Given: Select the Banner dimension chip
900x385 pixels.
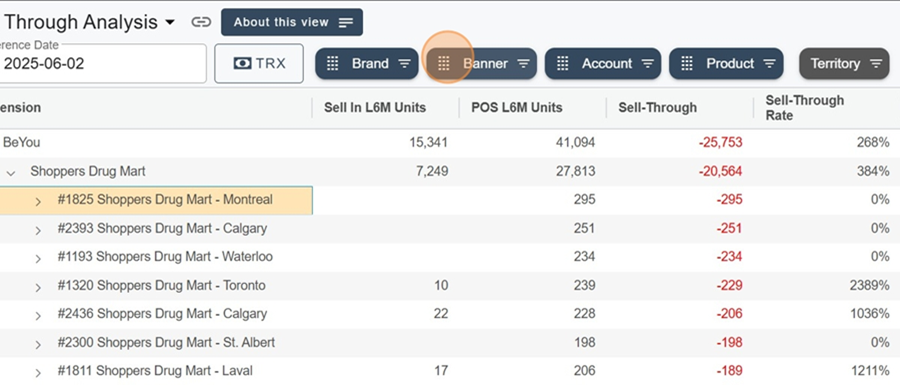Looking at the screenshot, I should [x=481, y=64].
